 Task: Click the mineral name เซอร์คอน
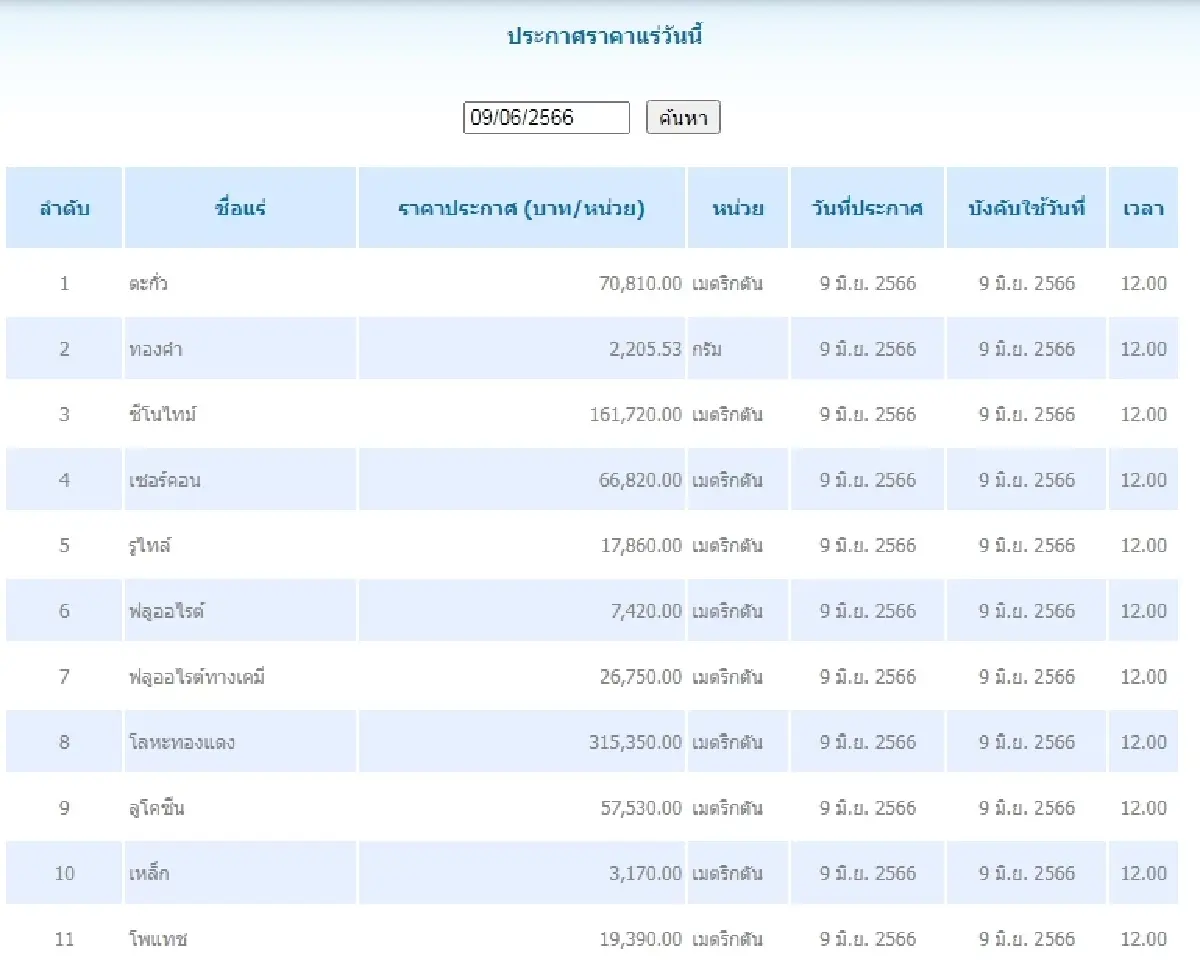point(164,480)
